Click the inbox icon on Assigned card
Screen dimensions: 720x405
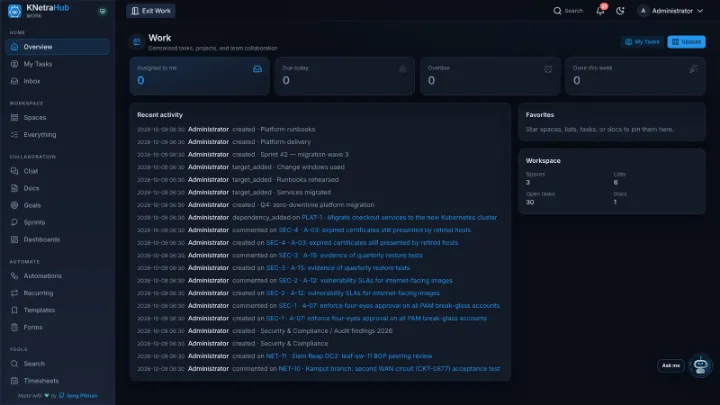pyautogui.click(x=258, y=69)
